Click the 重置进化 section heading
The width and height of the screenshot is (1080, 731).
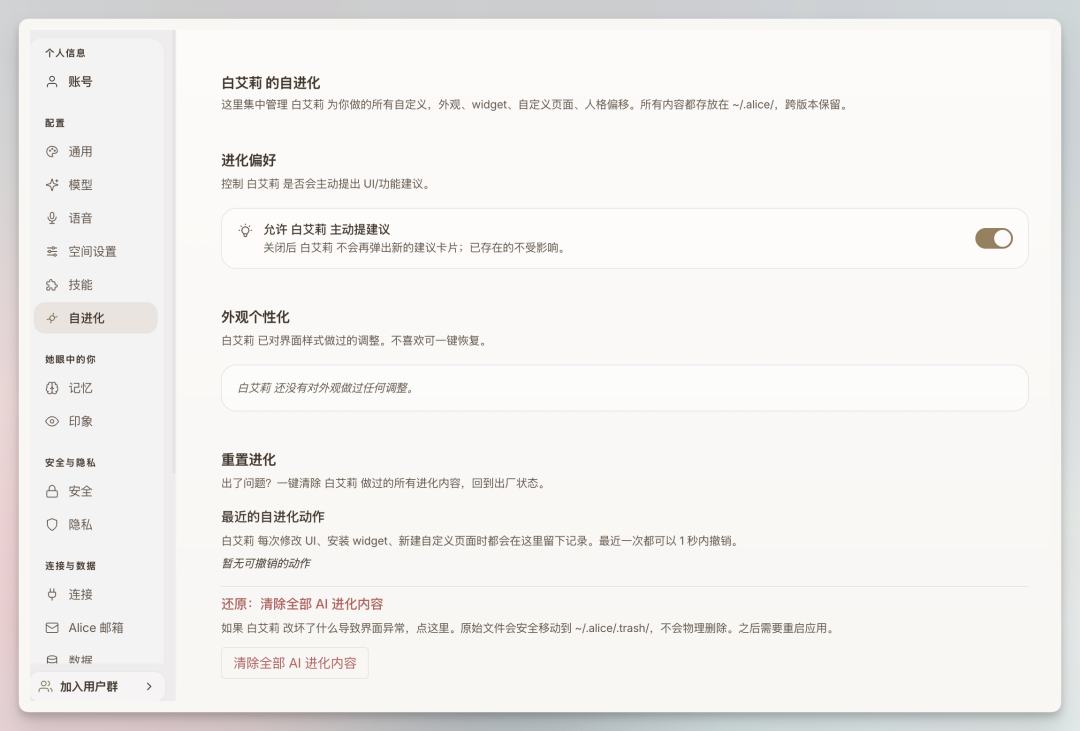[x=249, y=460]
